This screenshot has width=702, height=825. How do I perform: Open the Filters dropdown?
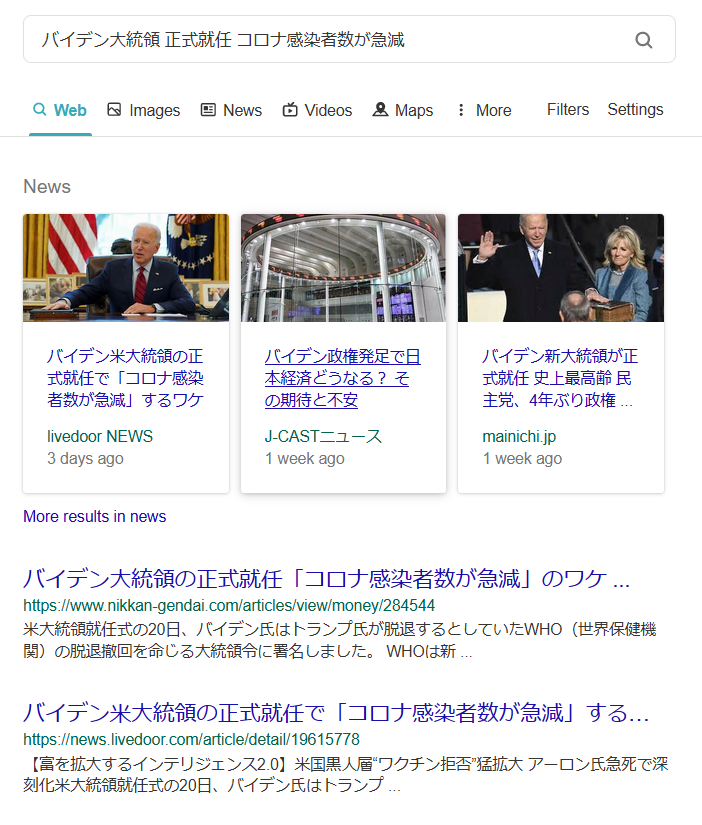[568, 110]
